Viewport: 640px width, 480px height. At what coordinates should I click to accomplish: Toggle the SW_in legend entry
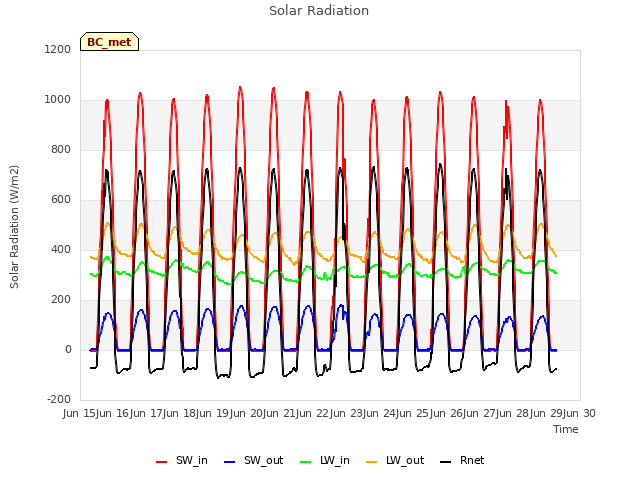(182, 460)
